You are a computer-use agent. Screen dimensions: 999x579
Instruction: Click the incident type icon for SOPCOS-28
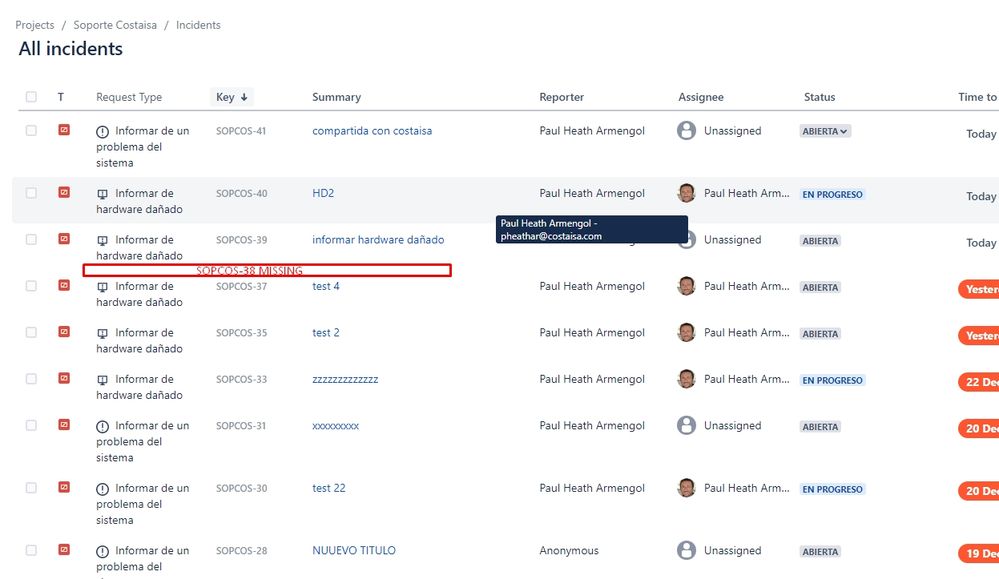pos(64,550)
